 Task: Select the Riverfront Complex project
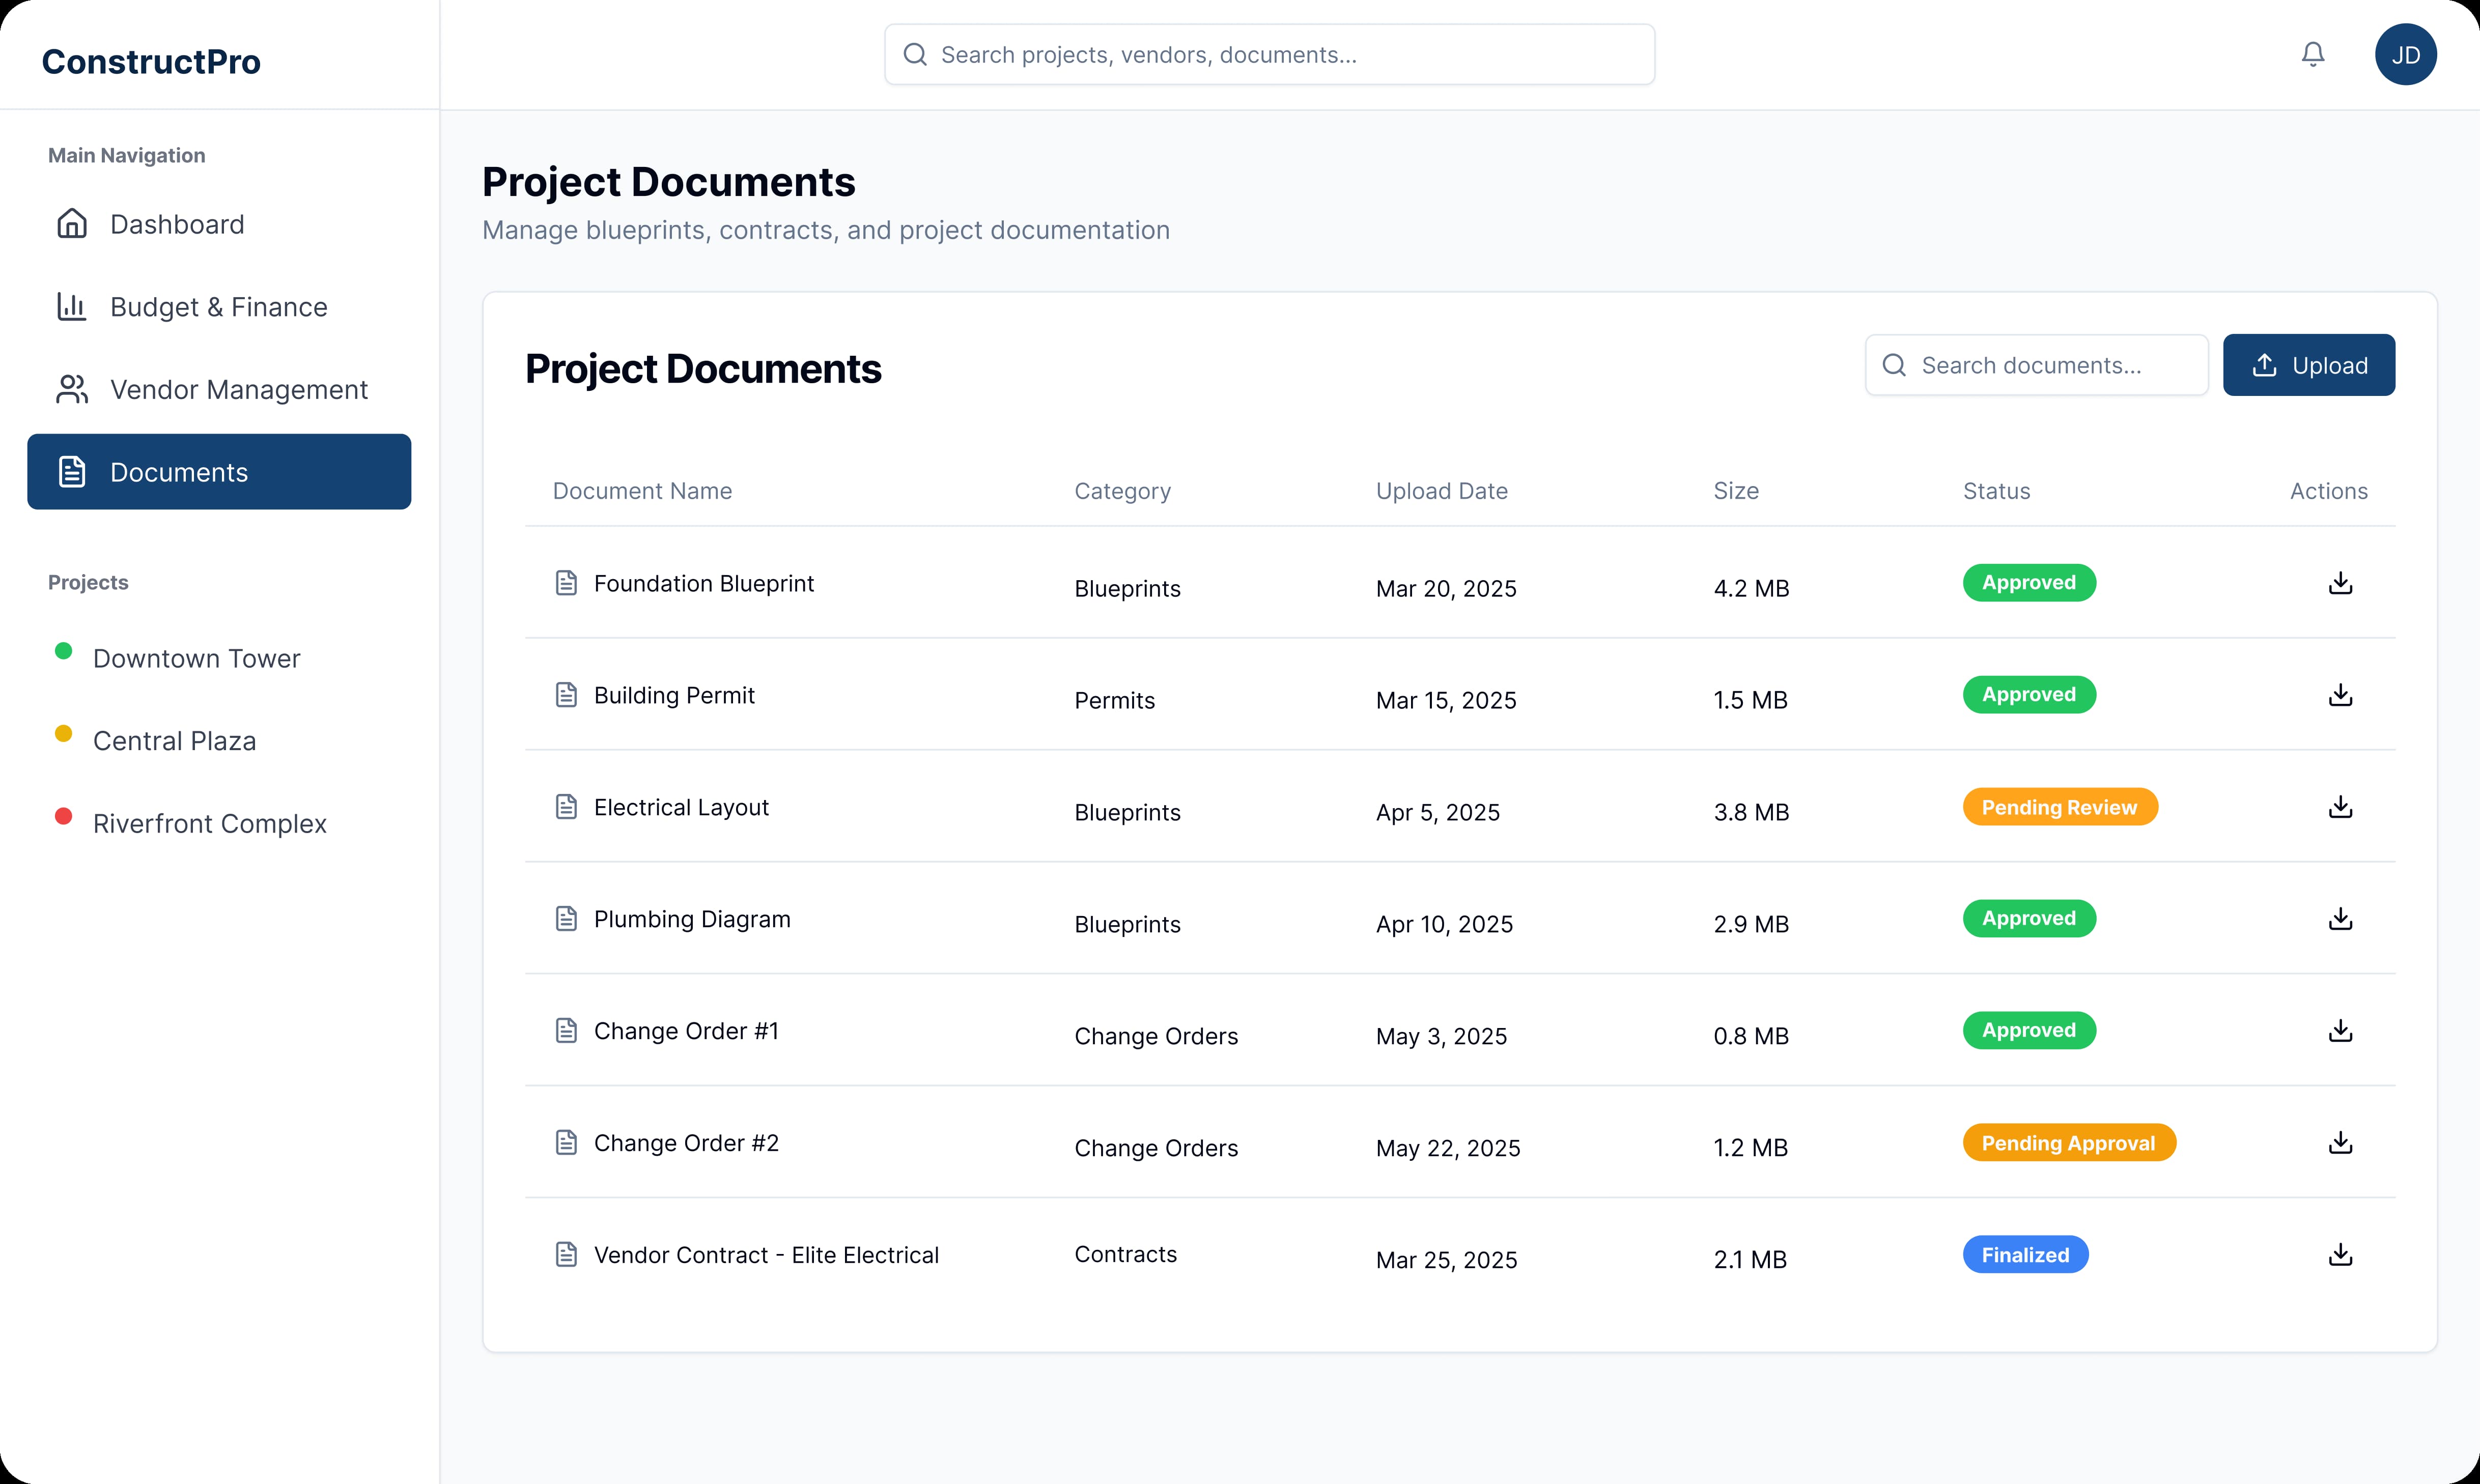pos(209,823)
